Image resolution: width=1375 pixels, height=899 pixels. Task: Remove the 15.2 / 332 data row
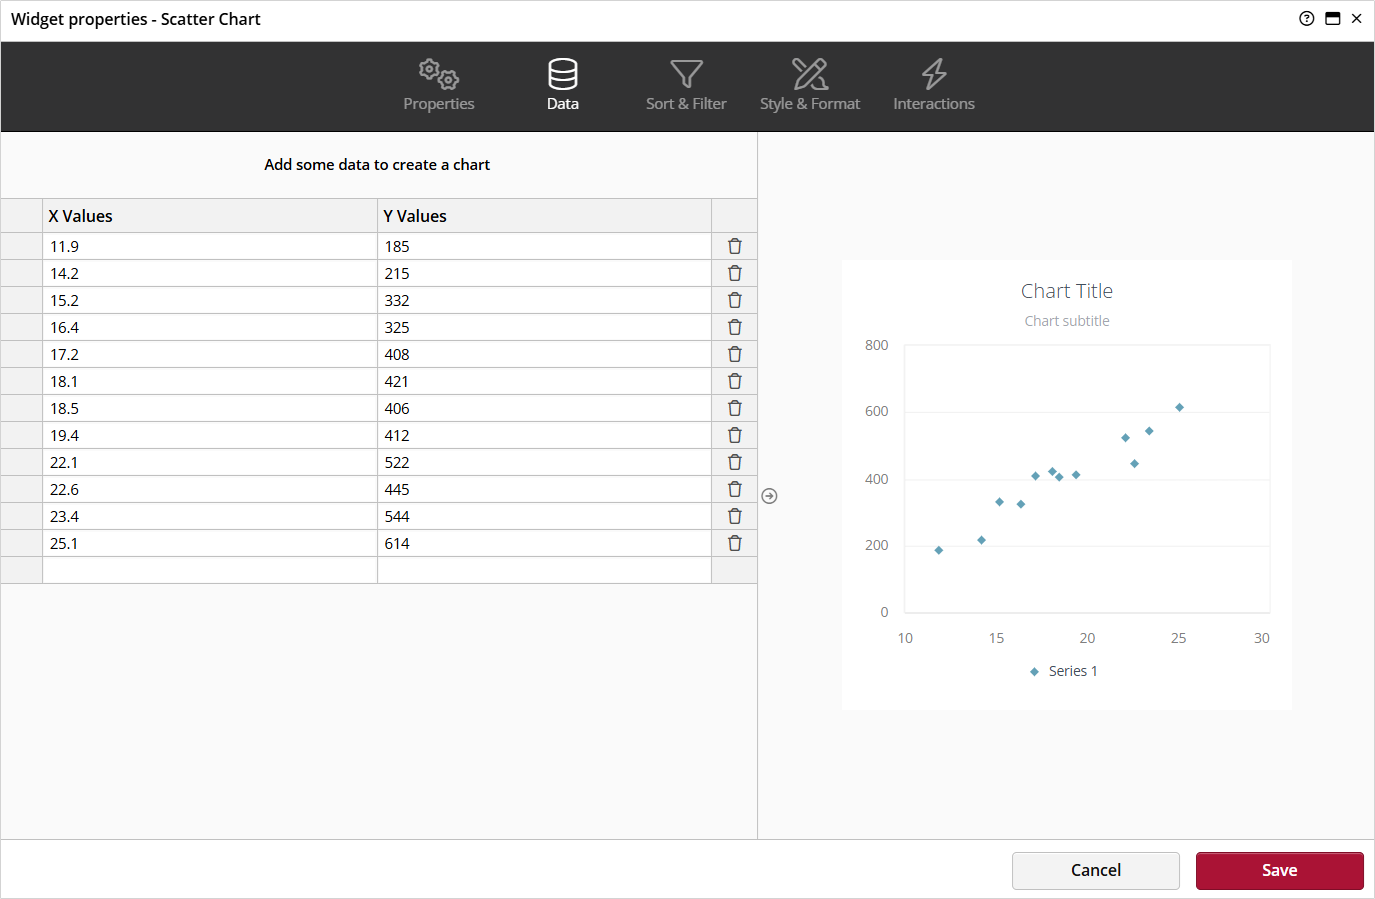tap(735, 300)
